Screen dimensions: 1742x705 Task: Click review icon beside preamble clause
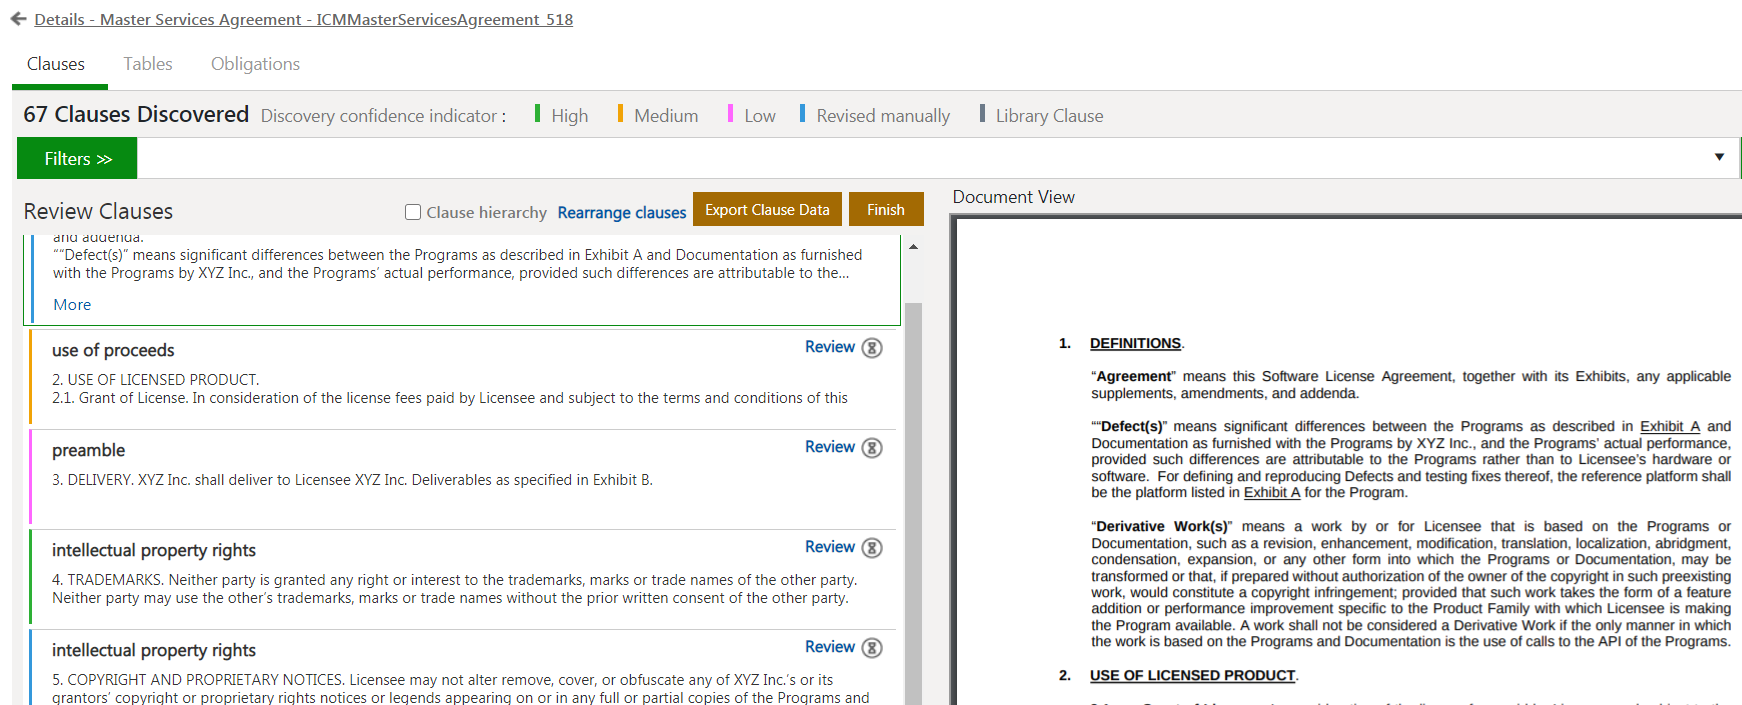(x=872, y=448)
